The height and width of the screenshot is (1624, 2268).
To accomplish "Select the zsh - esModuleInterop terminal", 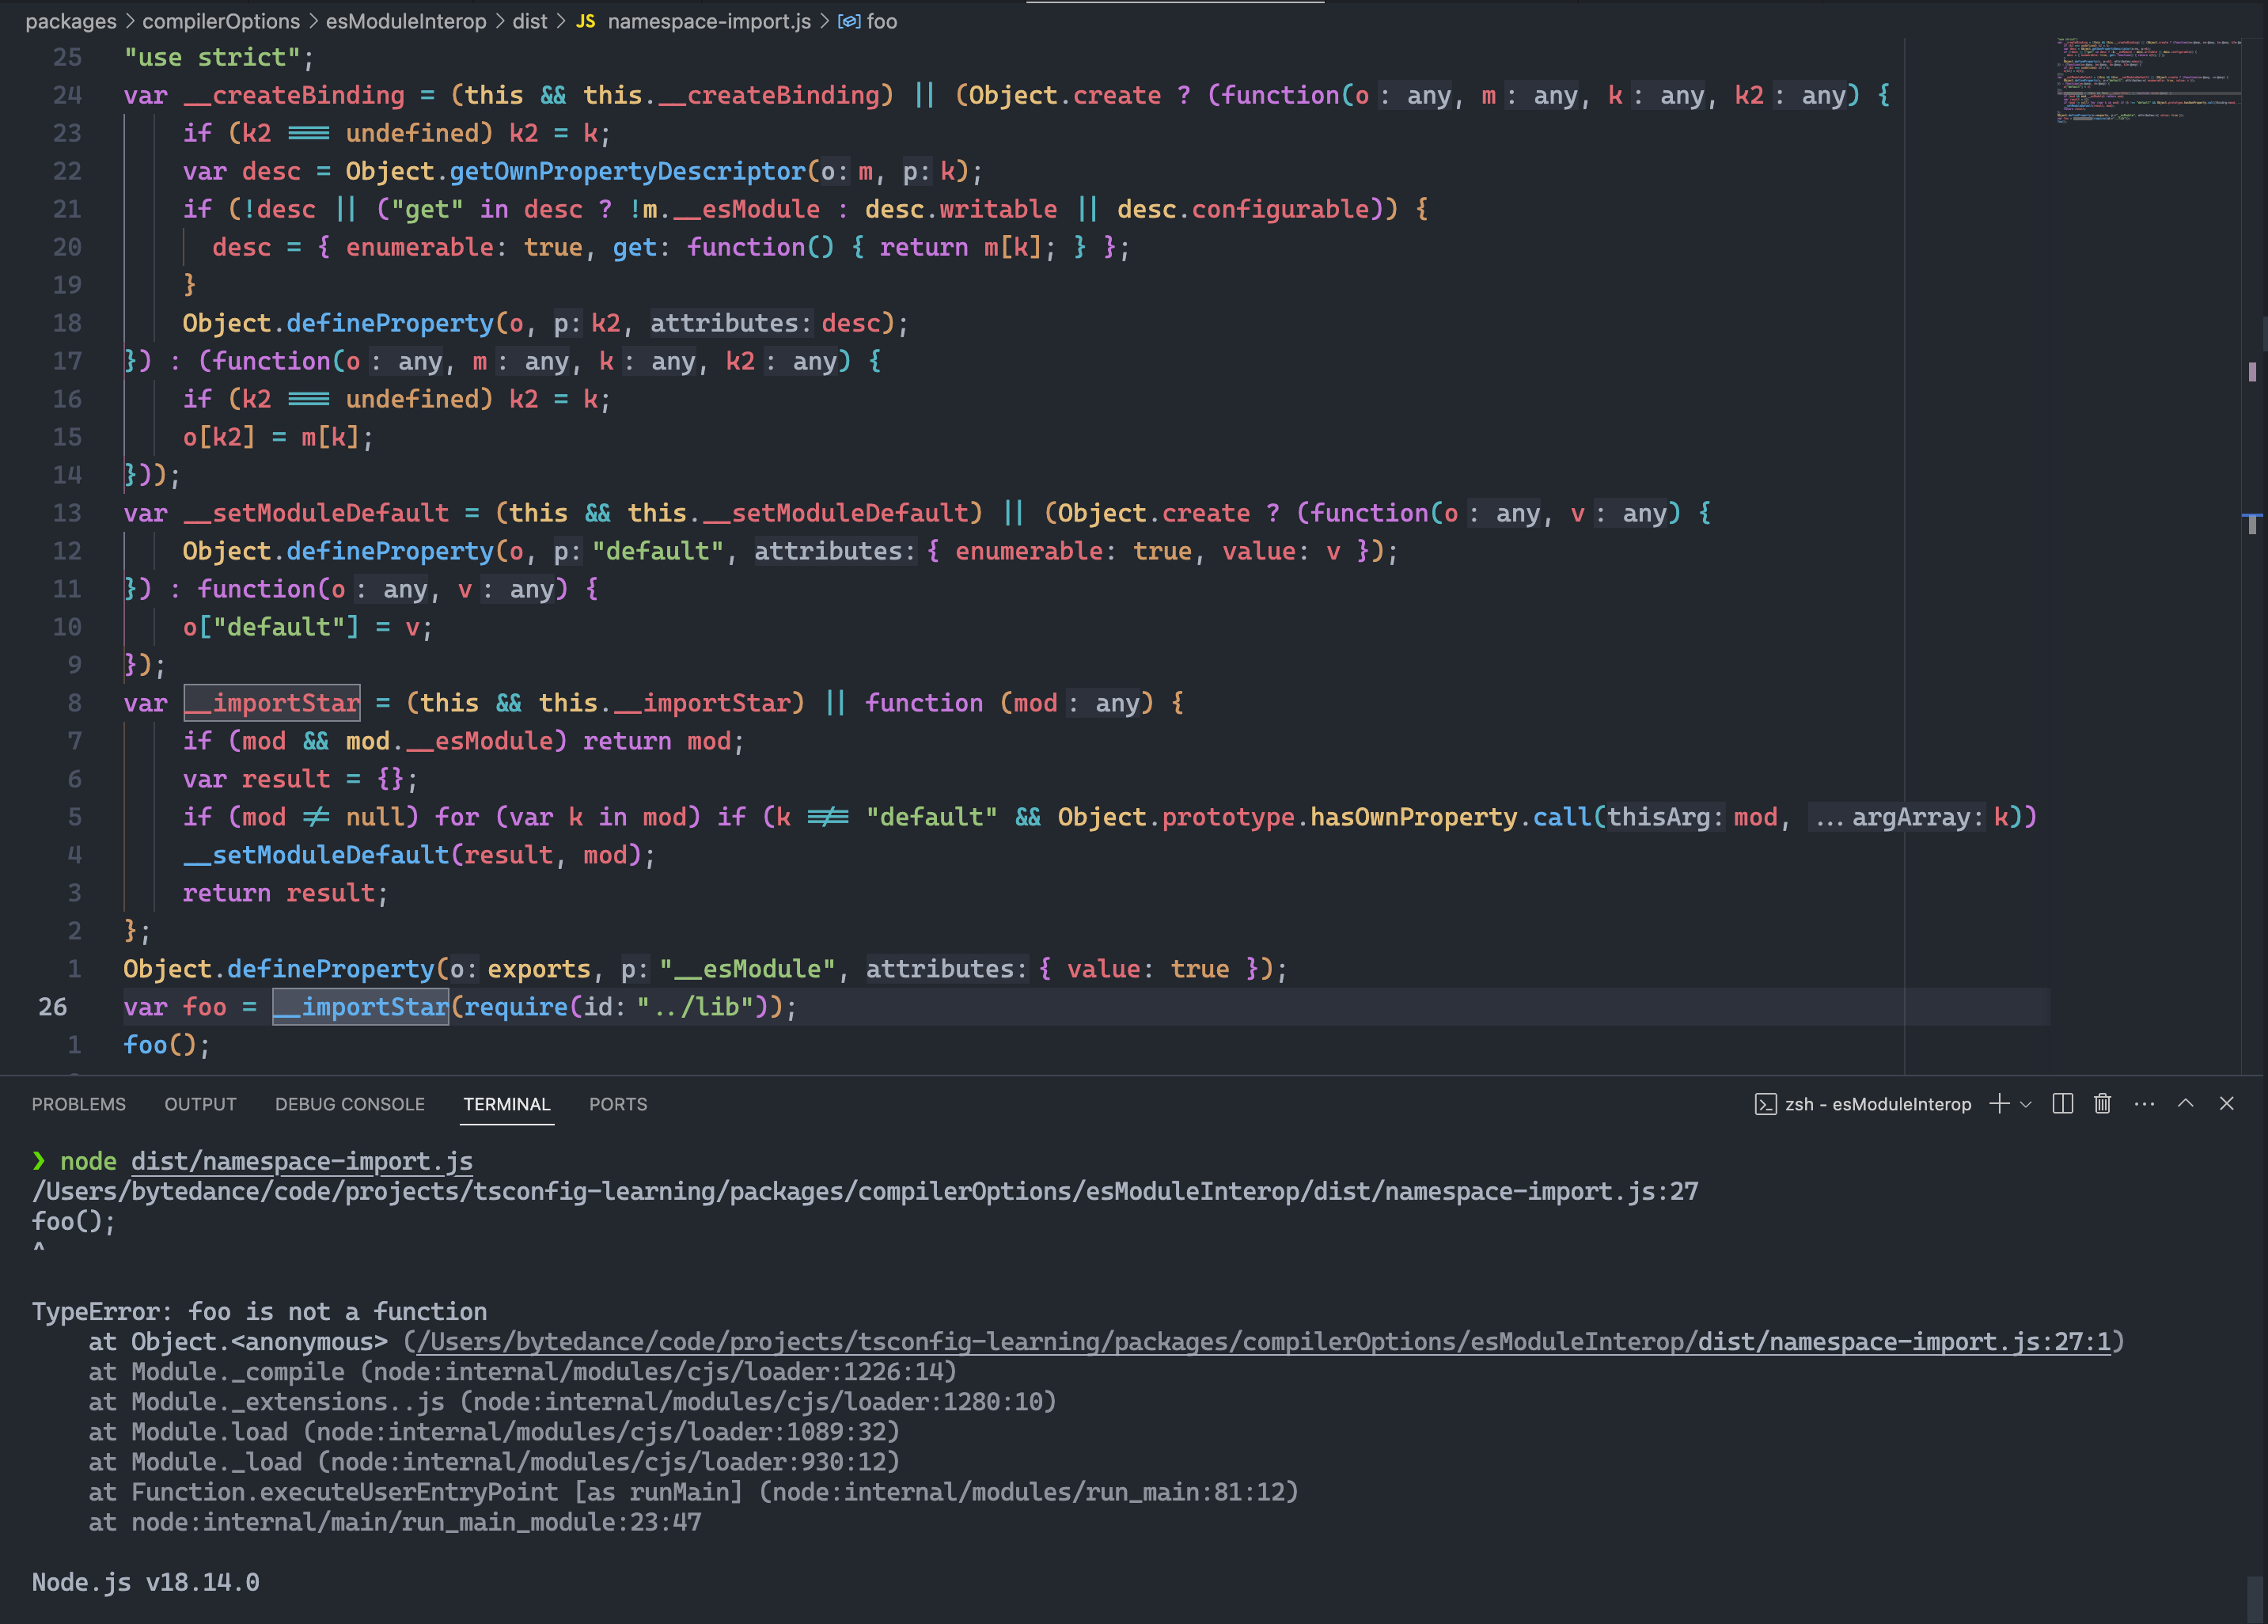I will click(x=1863, y=1104).
